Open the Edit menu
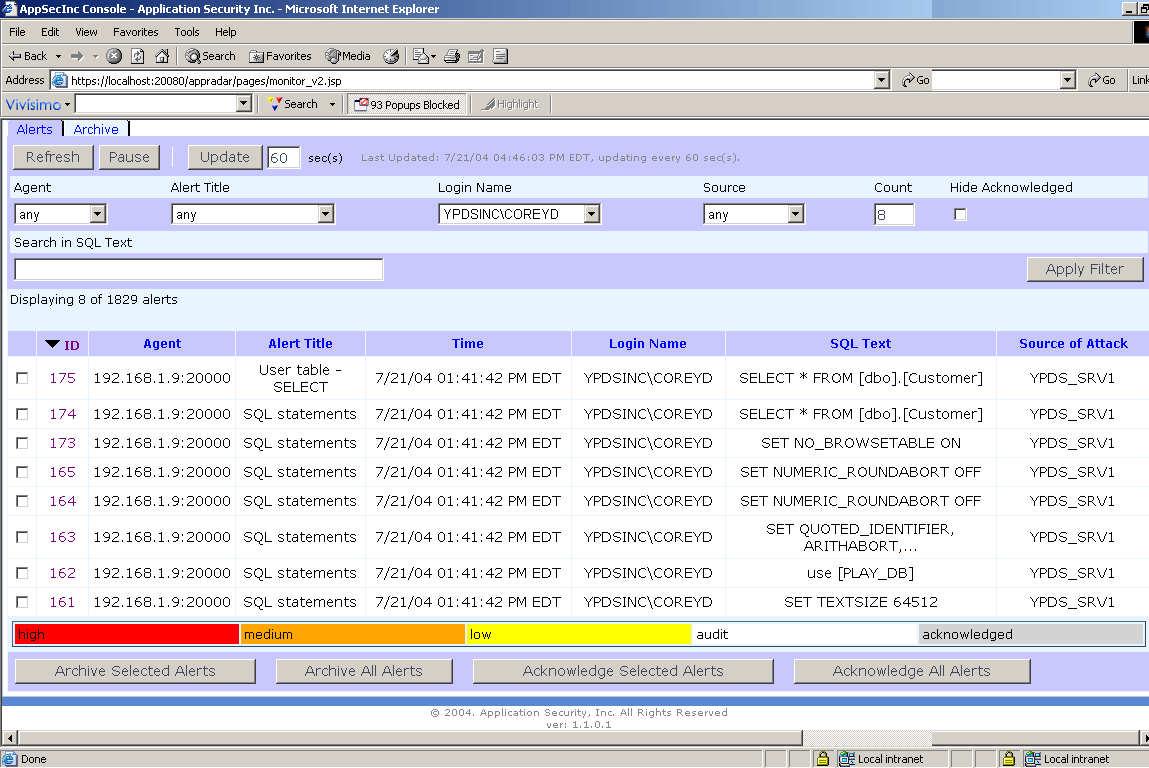Image resolution: width=1149 pixels, height=768 pixels. (50, 32)
